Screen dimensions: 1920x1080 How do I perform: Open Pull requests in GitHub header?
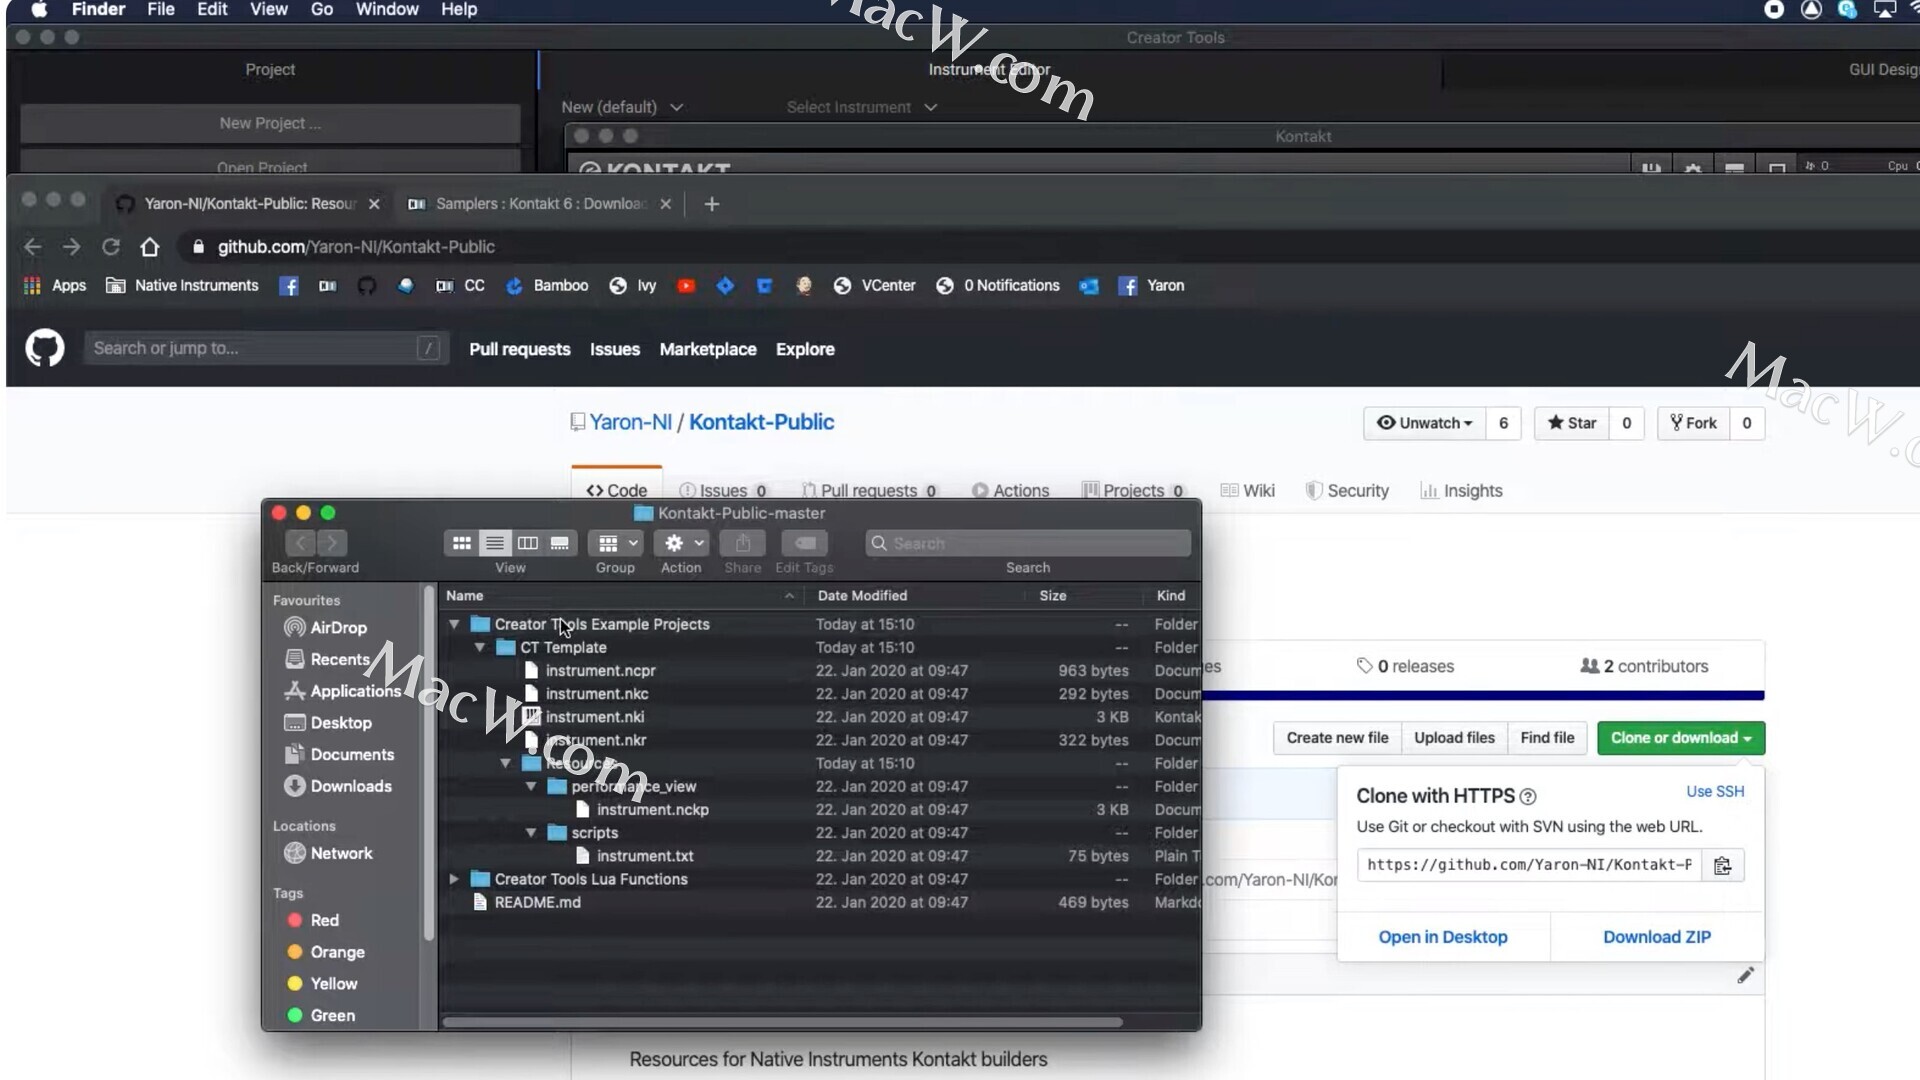(x=520, y=349)
